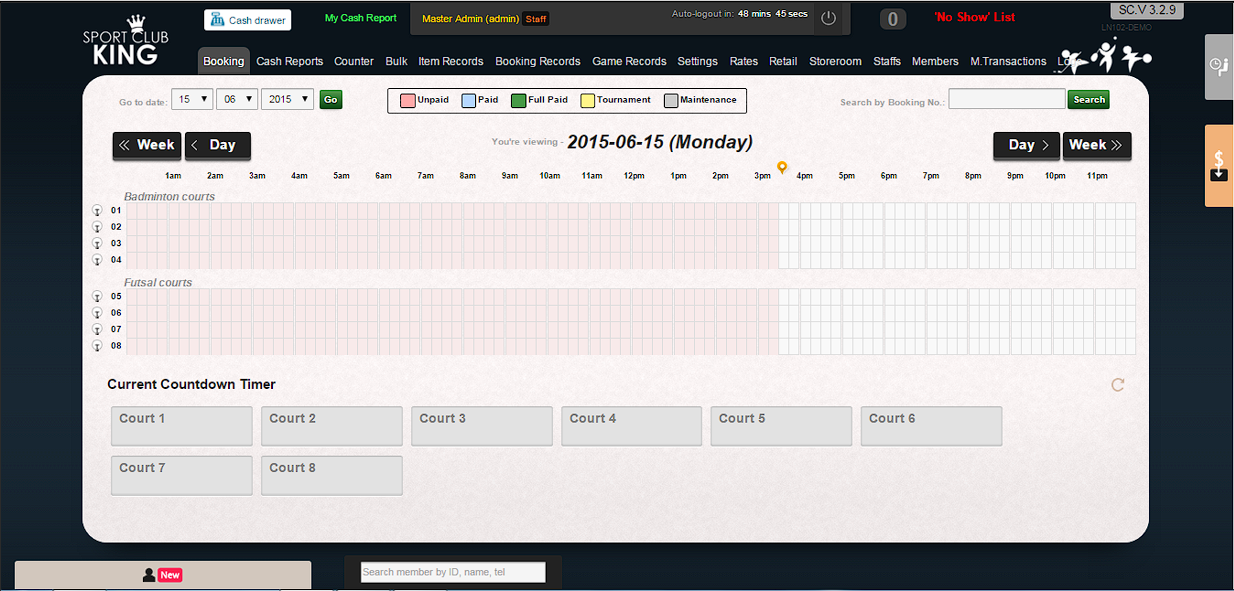
Task: Open the waiting clock side panel
Action: (1218, 66)
